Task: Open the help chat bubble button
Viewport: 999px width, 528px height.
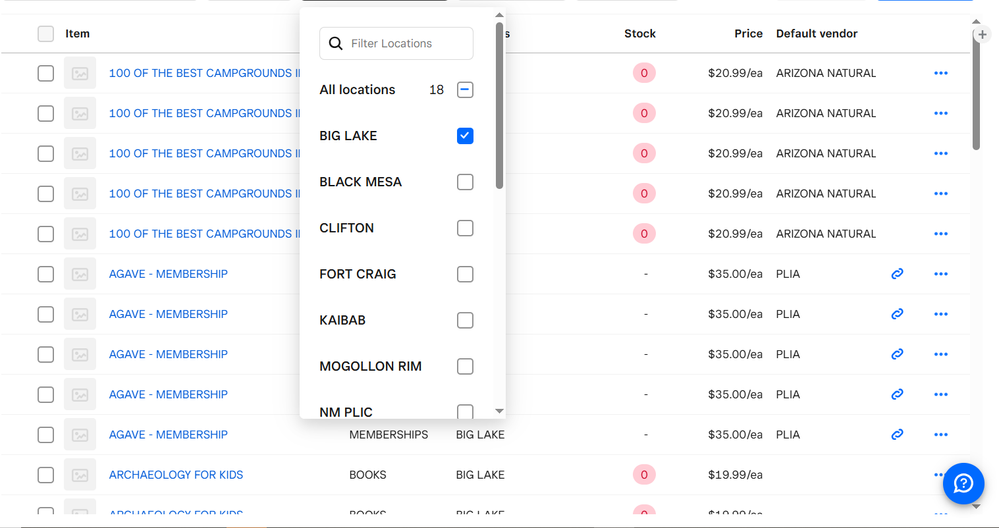Action: pyautogui.click(x=963, y=484)
